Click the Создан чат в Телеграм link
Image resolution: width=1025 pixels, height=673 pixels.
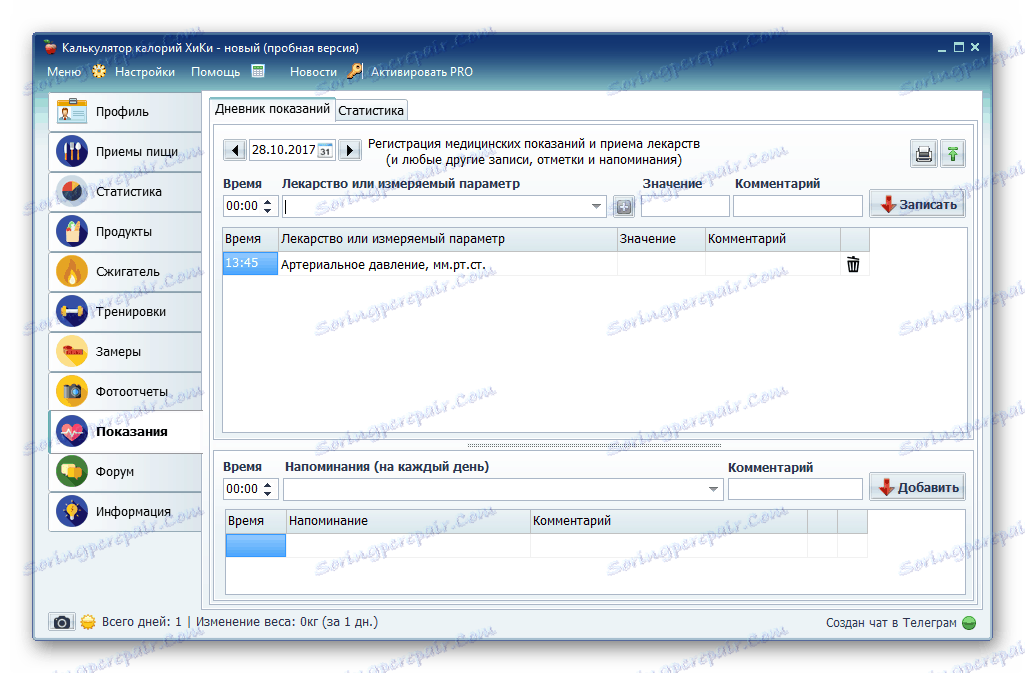pyautogui.click(x=891, y=623)
